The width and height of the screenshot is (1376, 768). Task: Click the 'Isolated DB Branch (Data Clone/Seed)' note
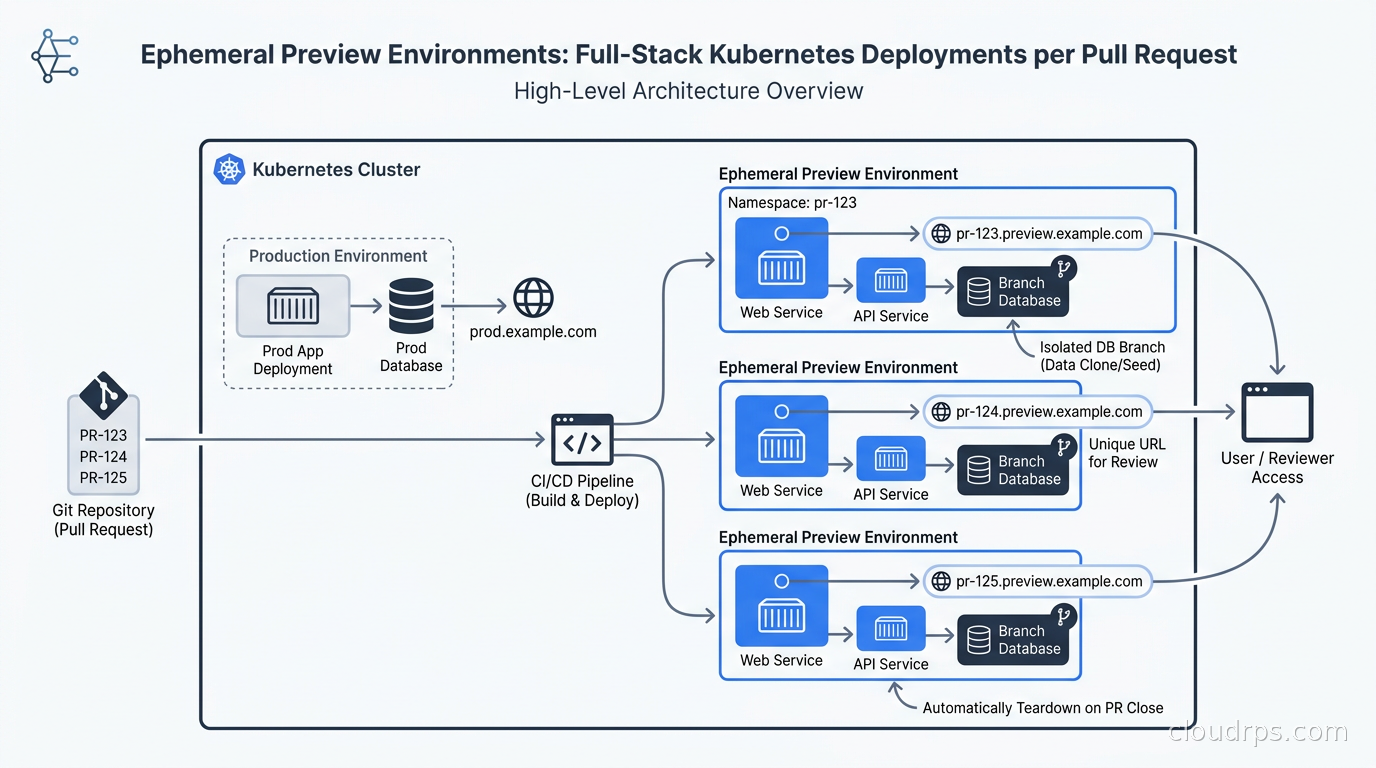(1102, 356)
